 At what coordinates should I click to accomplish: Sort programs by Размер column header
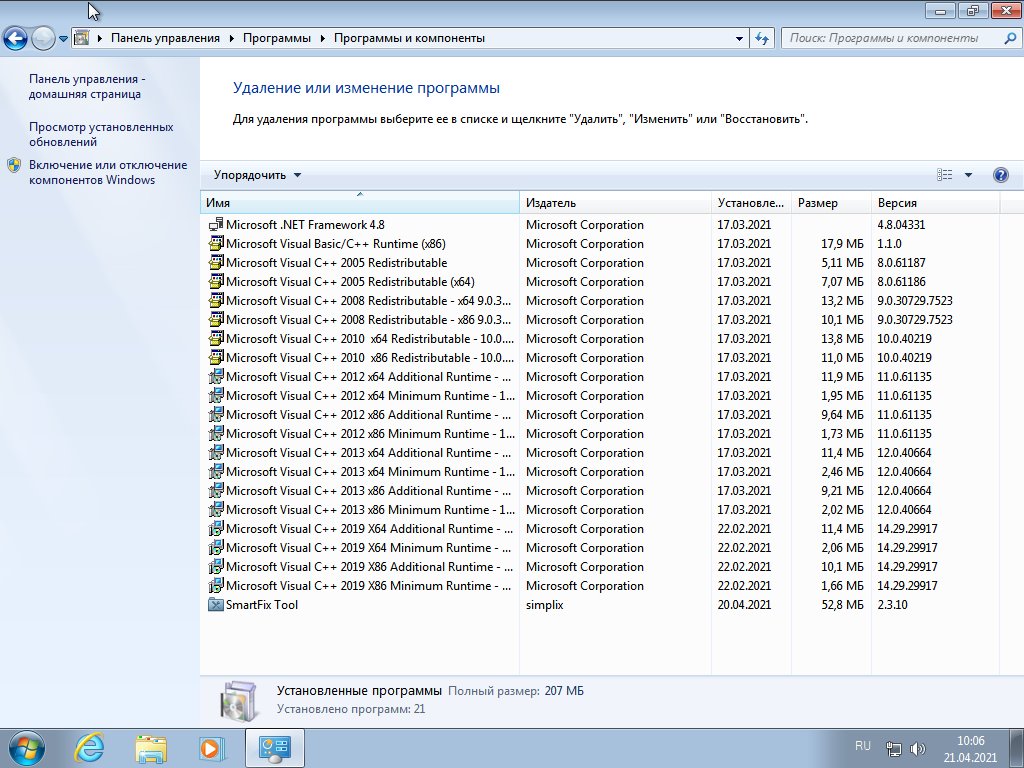coord(830,203)
